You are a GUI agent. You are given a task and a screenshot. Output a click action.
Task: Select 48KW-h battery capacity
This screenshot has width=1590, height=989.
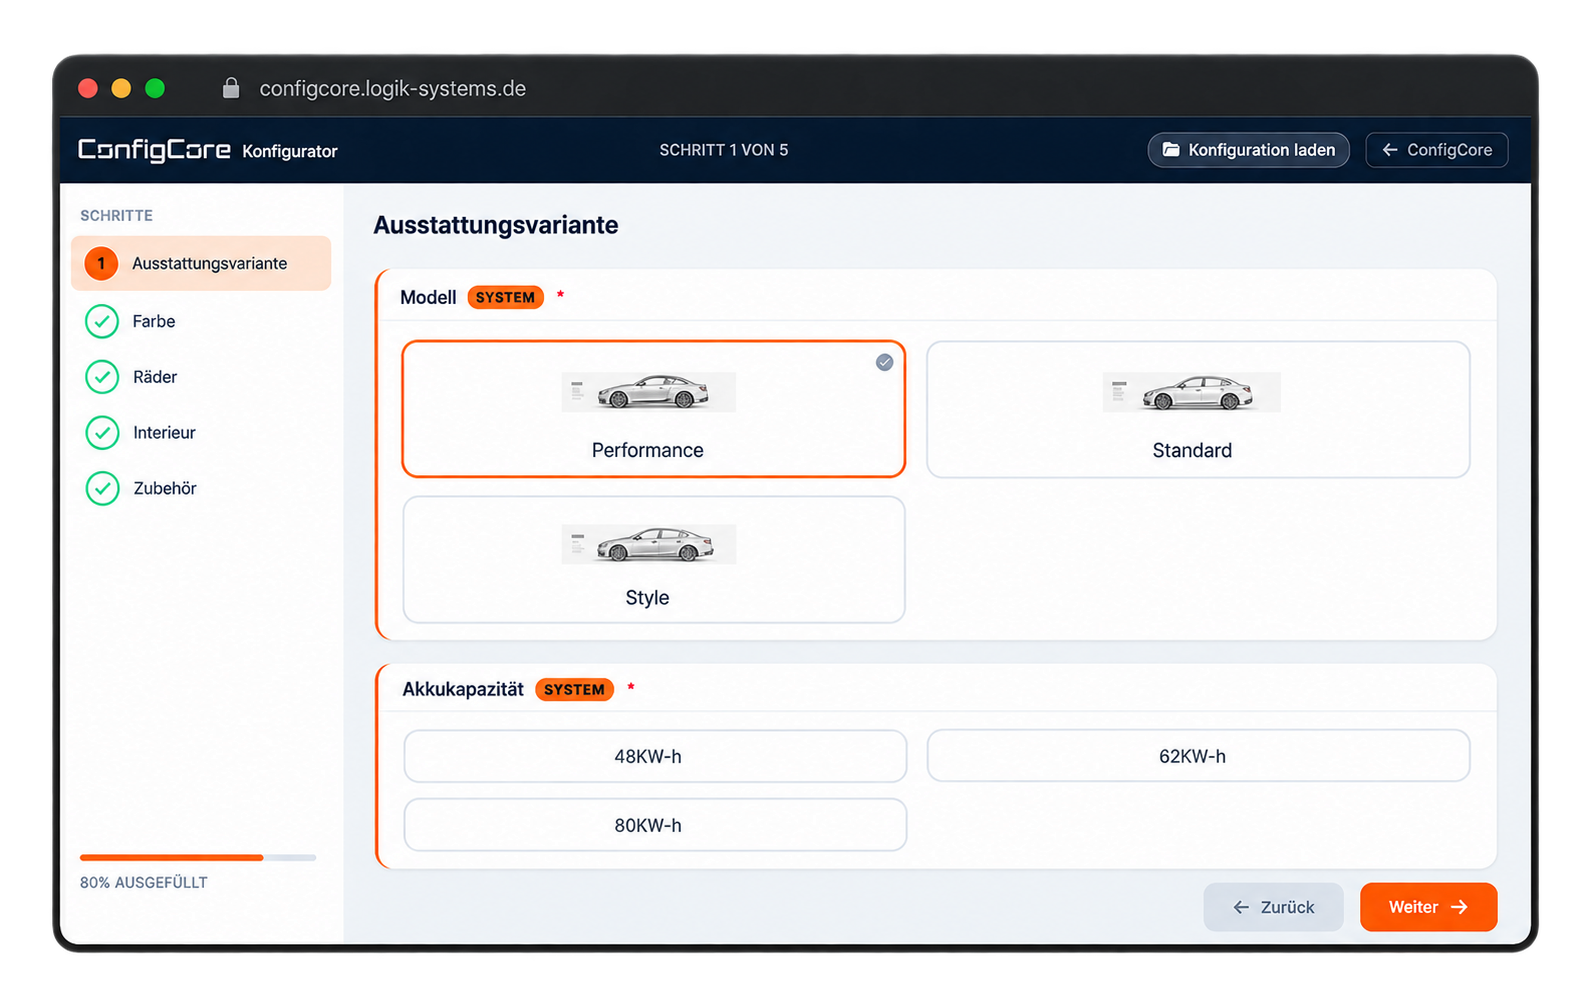point(655,756)
